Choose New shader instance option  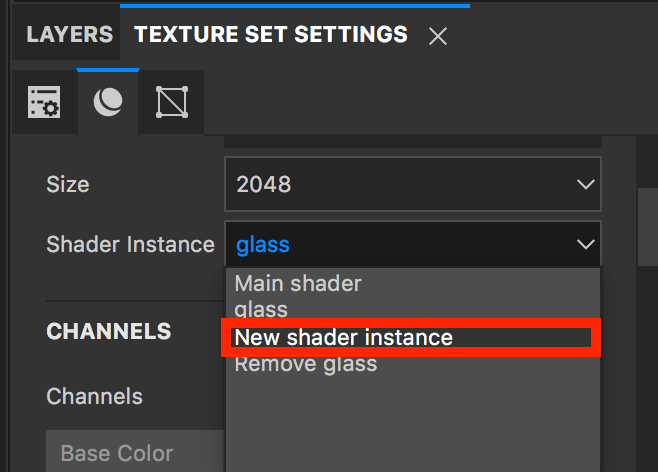click(x=343, y=337)
